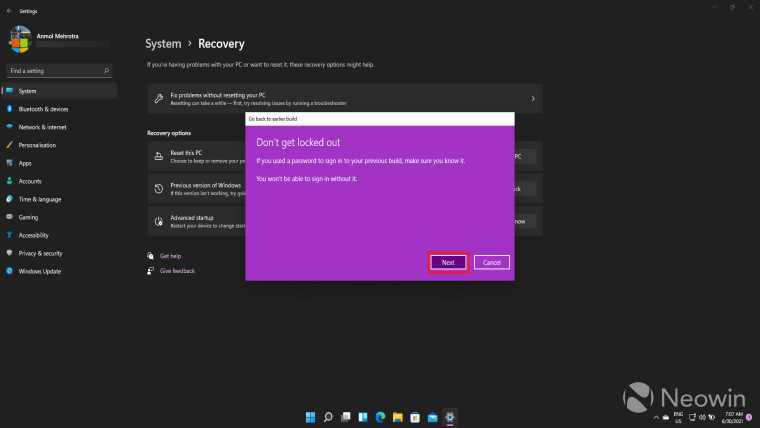Click the ENG US language indicator

pos(678,417)
